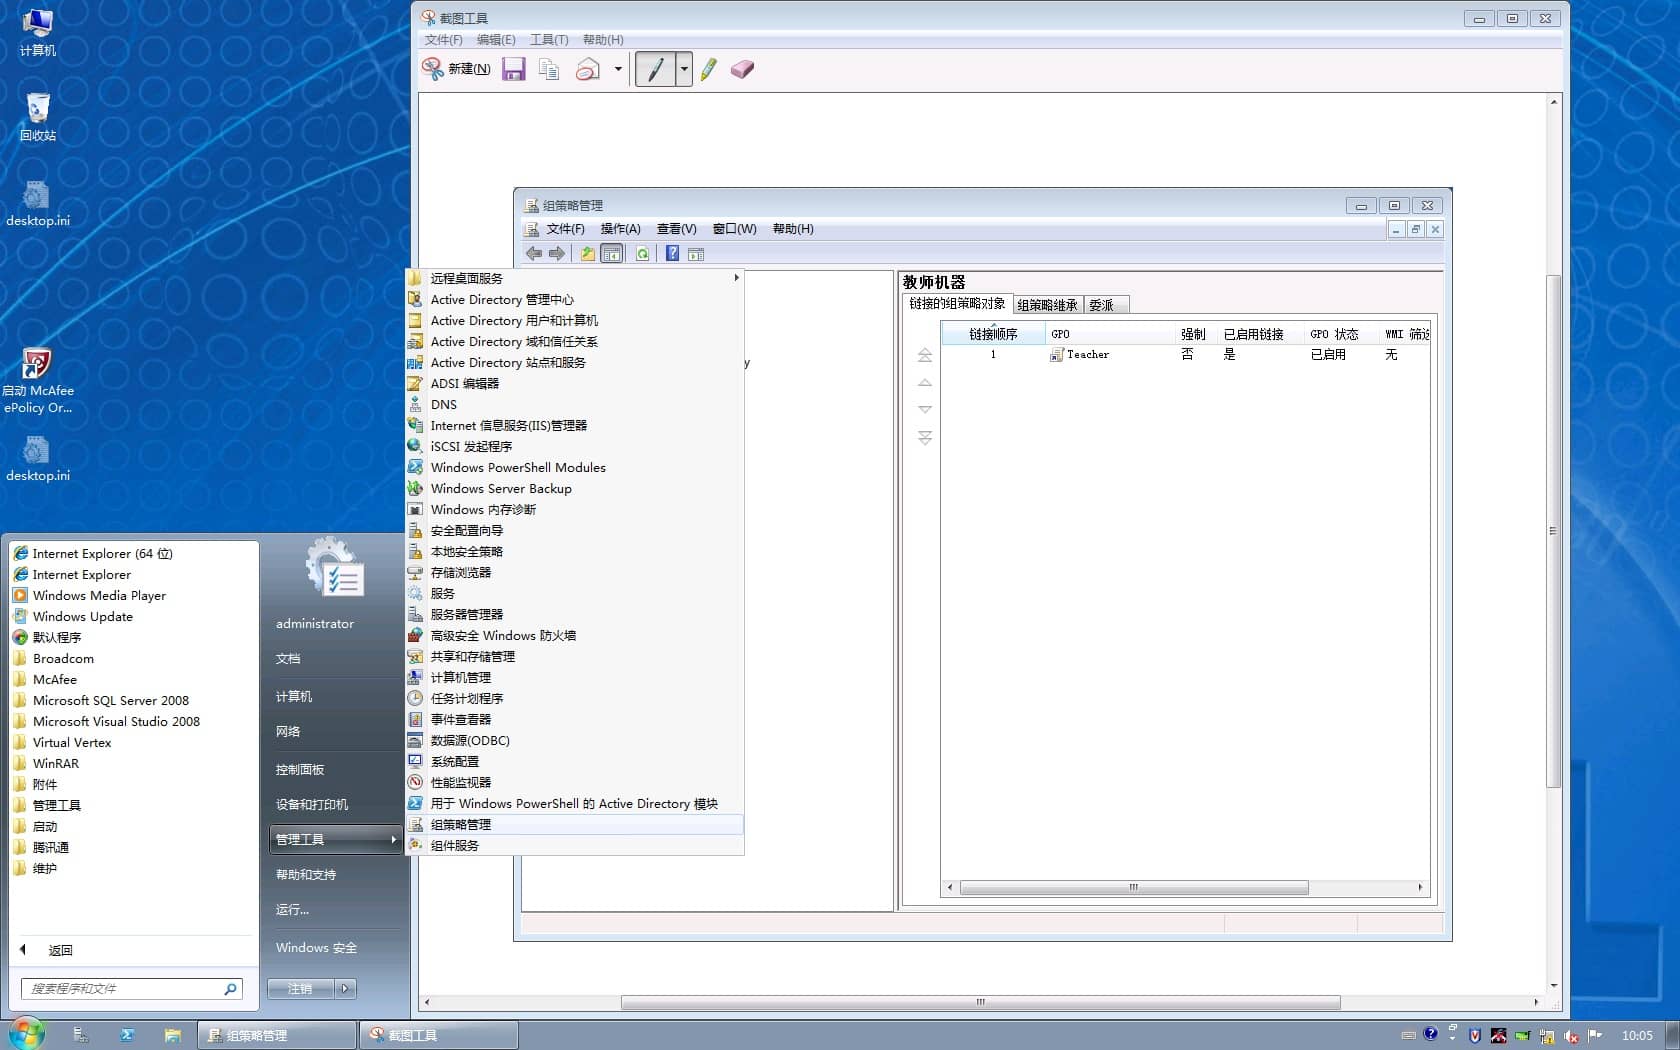Open 窗口(W) menu in Group Policy window
This screenshot has height=1050, width=1680.
734,229
